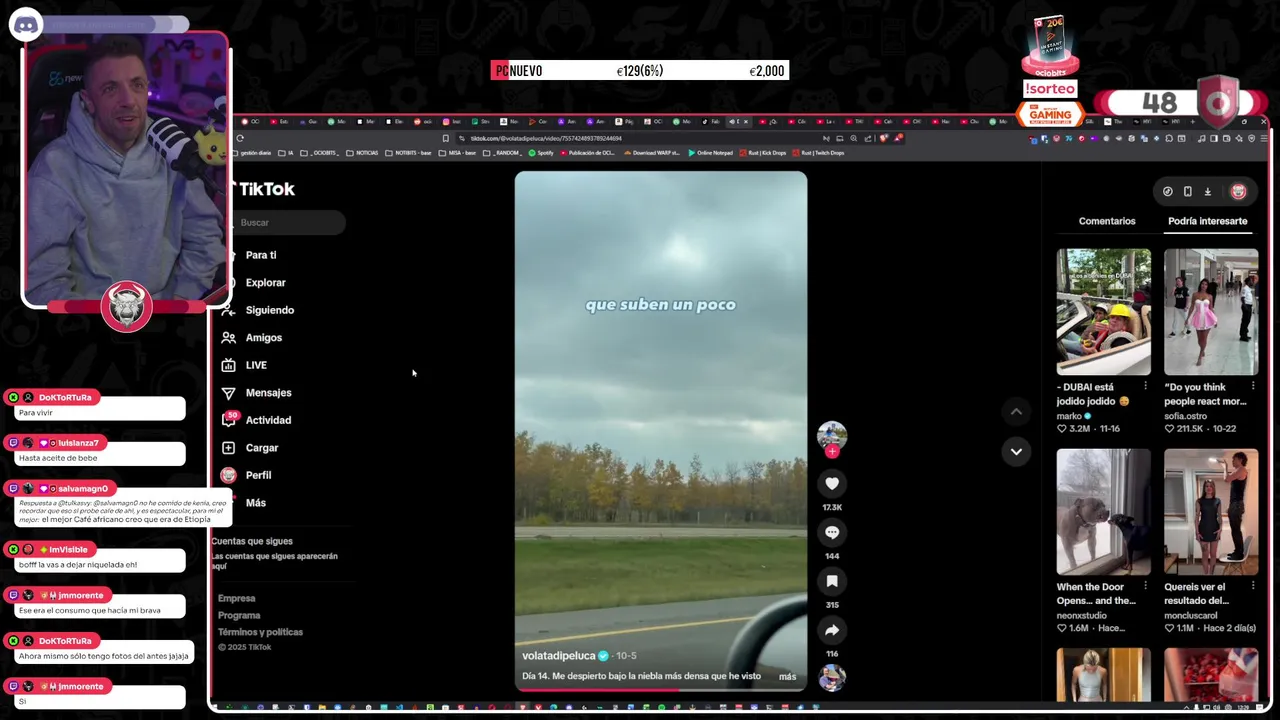Open the "Rust | Kick Drops" bookmark
This screenshot has width=1280, height=720.
[x=762, y=153]
